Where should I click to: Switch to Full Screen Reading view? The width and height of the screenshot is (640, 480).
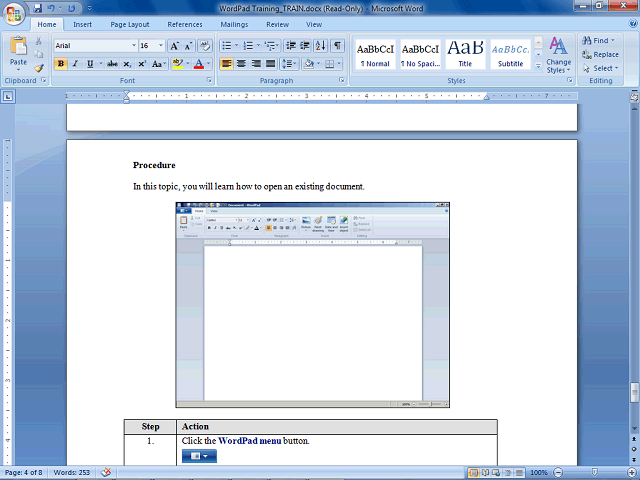coord(485,473)
